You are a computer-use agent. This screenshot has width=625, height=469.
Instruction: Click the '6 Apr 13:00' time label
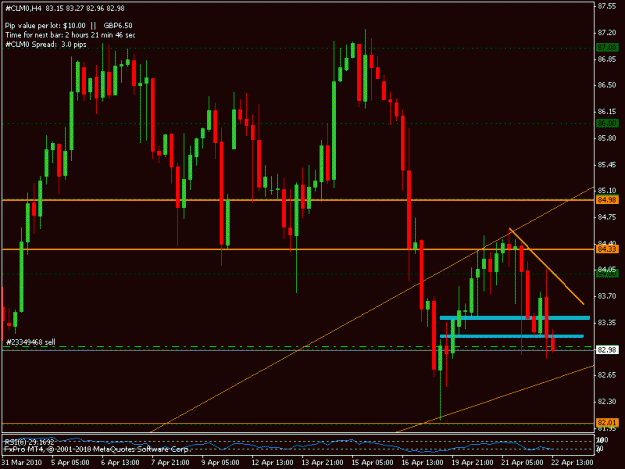click(x=120, y=462)
